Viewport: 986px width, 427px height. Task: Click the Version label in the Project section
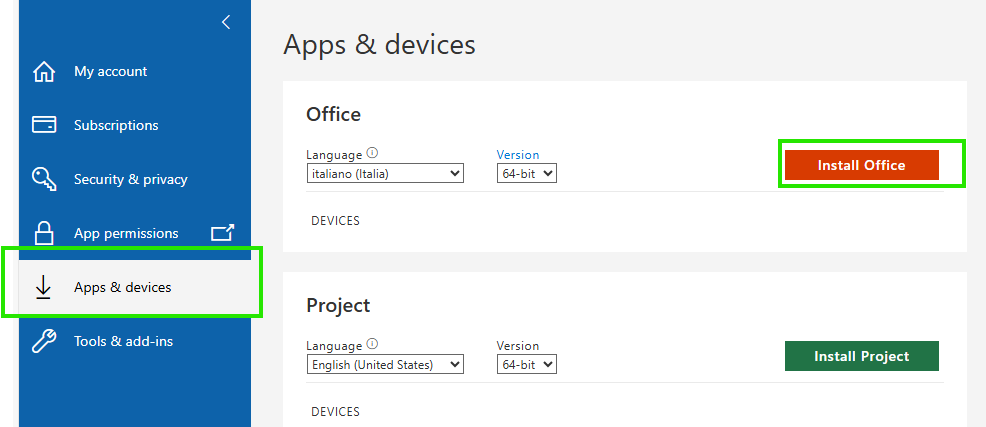[x=518, y=346]
